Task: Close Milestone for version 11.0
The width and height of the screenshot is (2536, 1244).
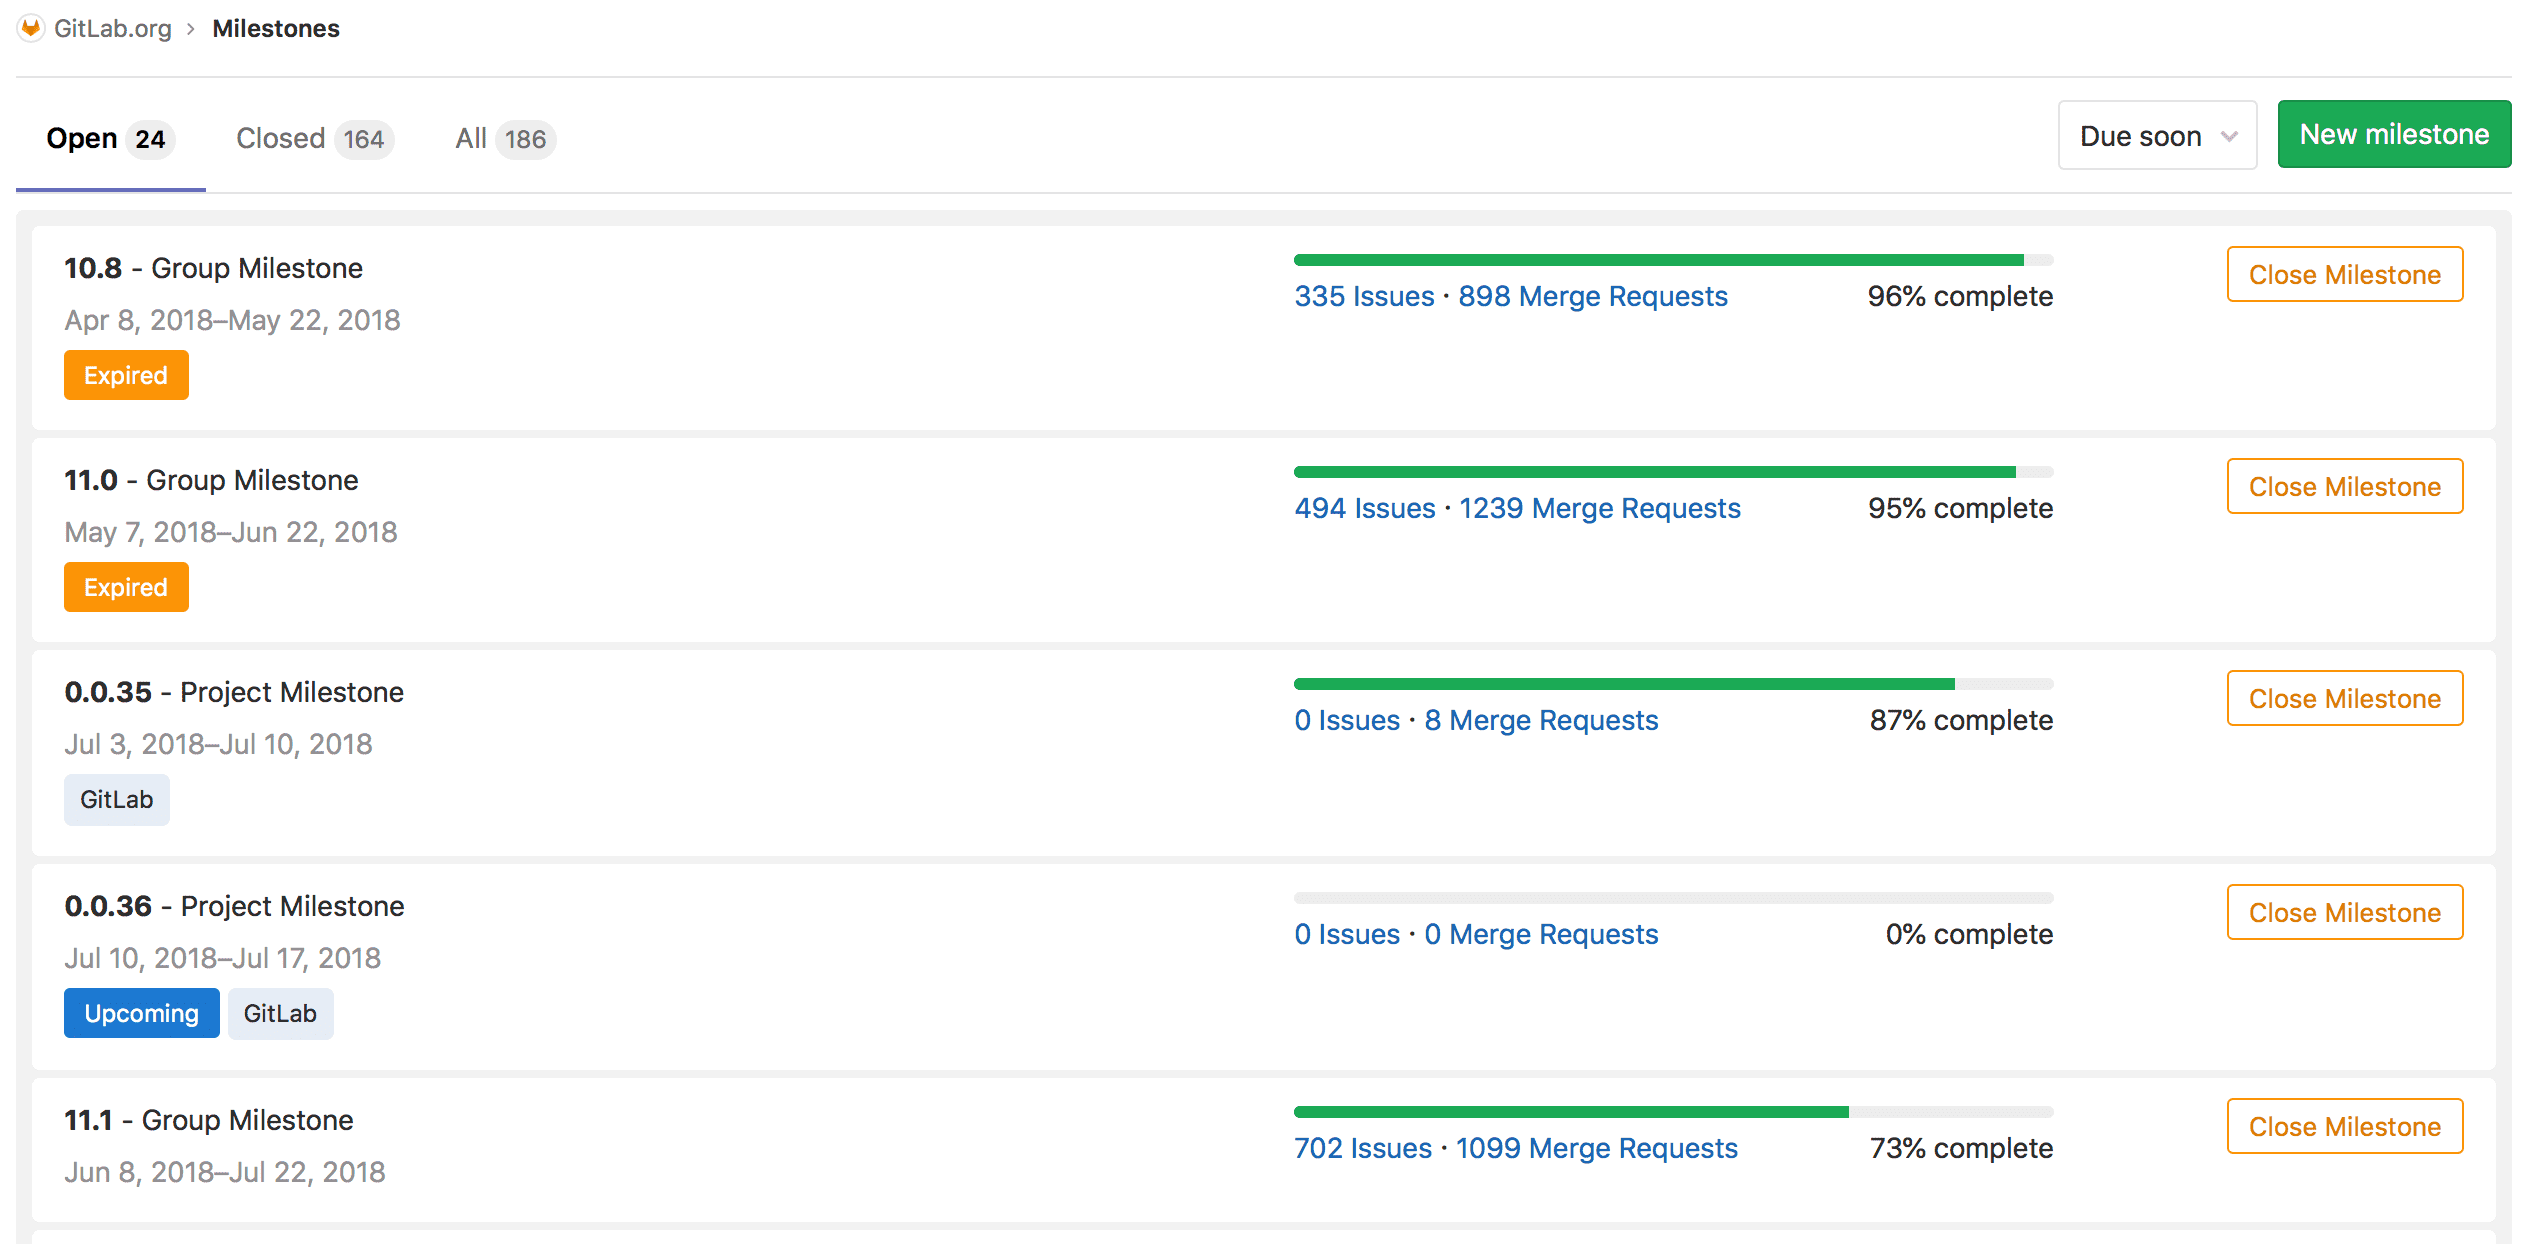Action: [x=2344, y=486]
